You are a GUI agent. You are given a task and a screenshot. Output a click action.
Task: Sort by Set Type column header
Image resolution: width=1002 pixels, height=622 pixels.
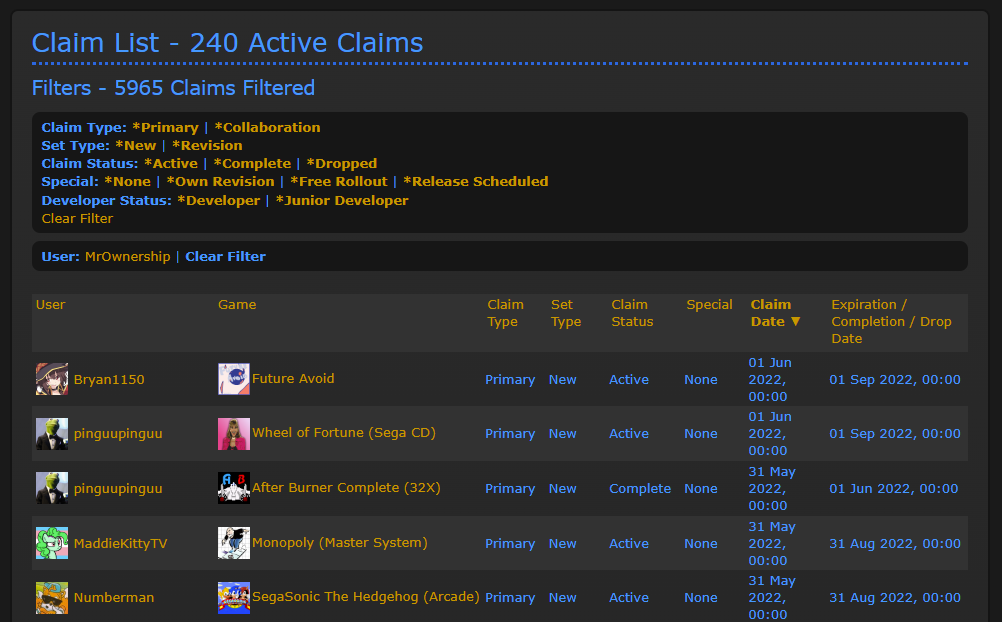point(566,313)
